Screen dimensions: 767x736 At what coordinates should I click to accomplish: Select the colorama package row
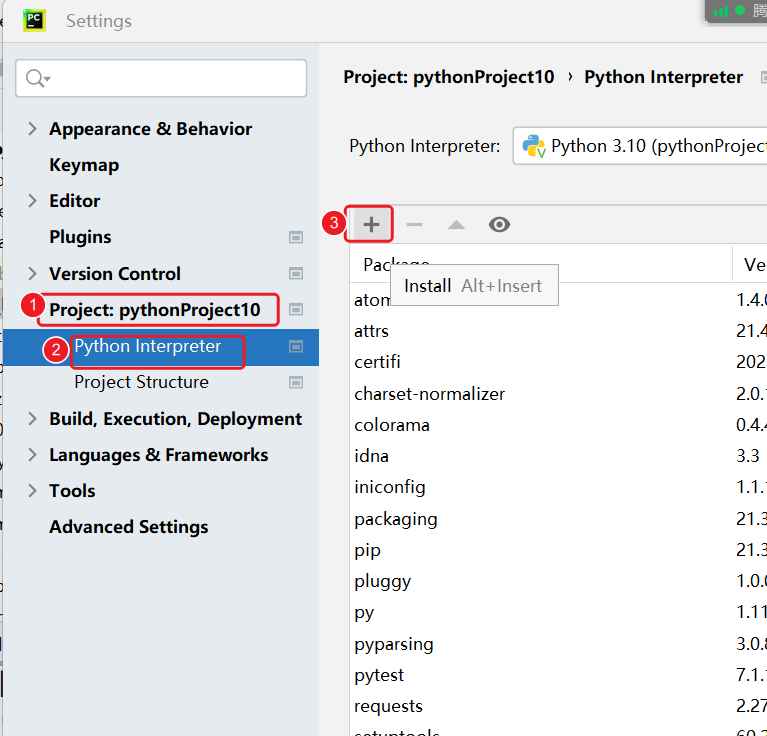point(558,425)
